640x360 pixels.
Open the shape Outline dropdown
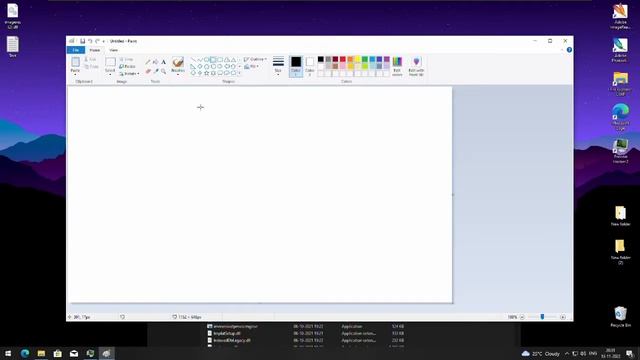pos(255,60)
